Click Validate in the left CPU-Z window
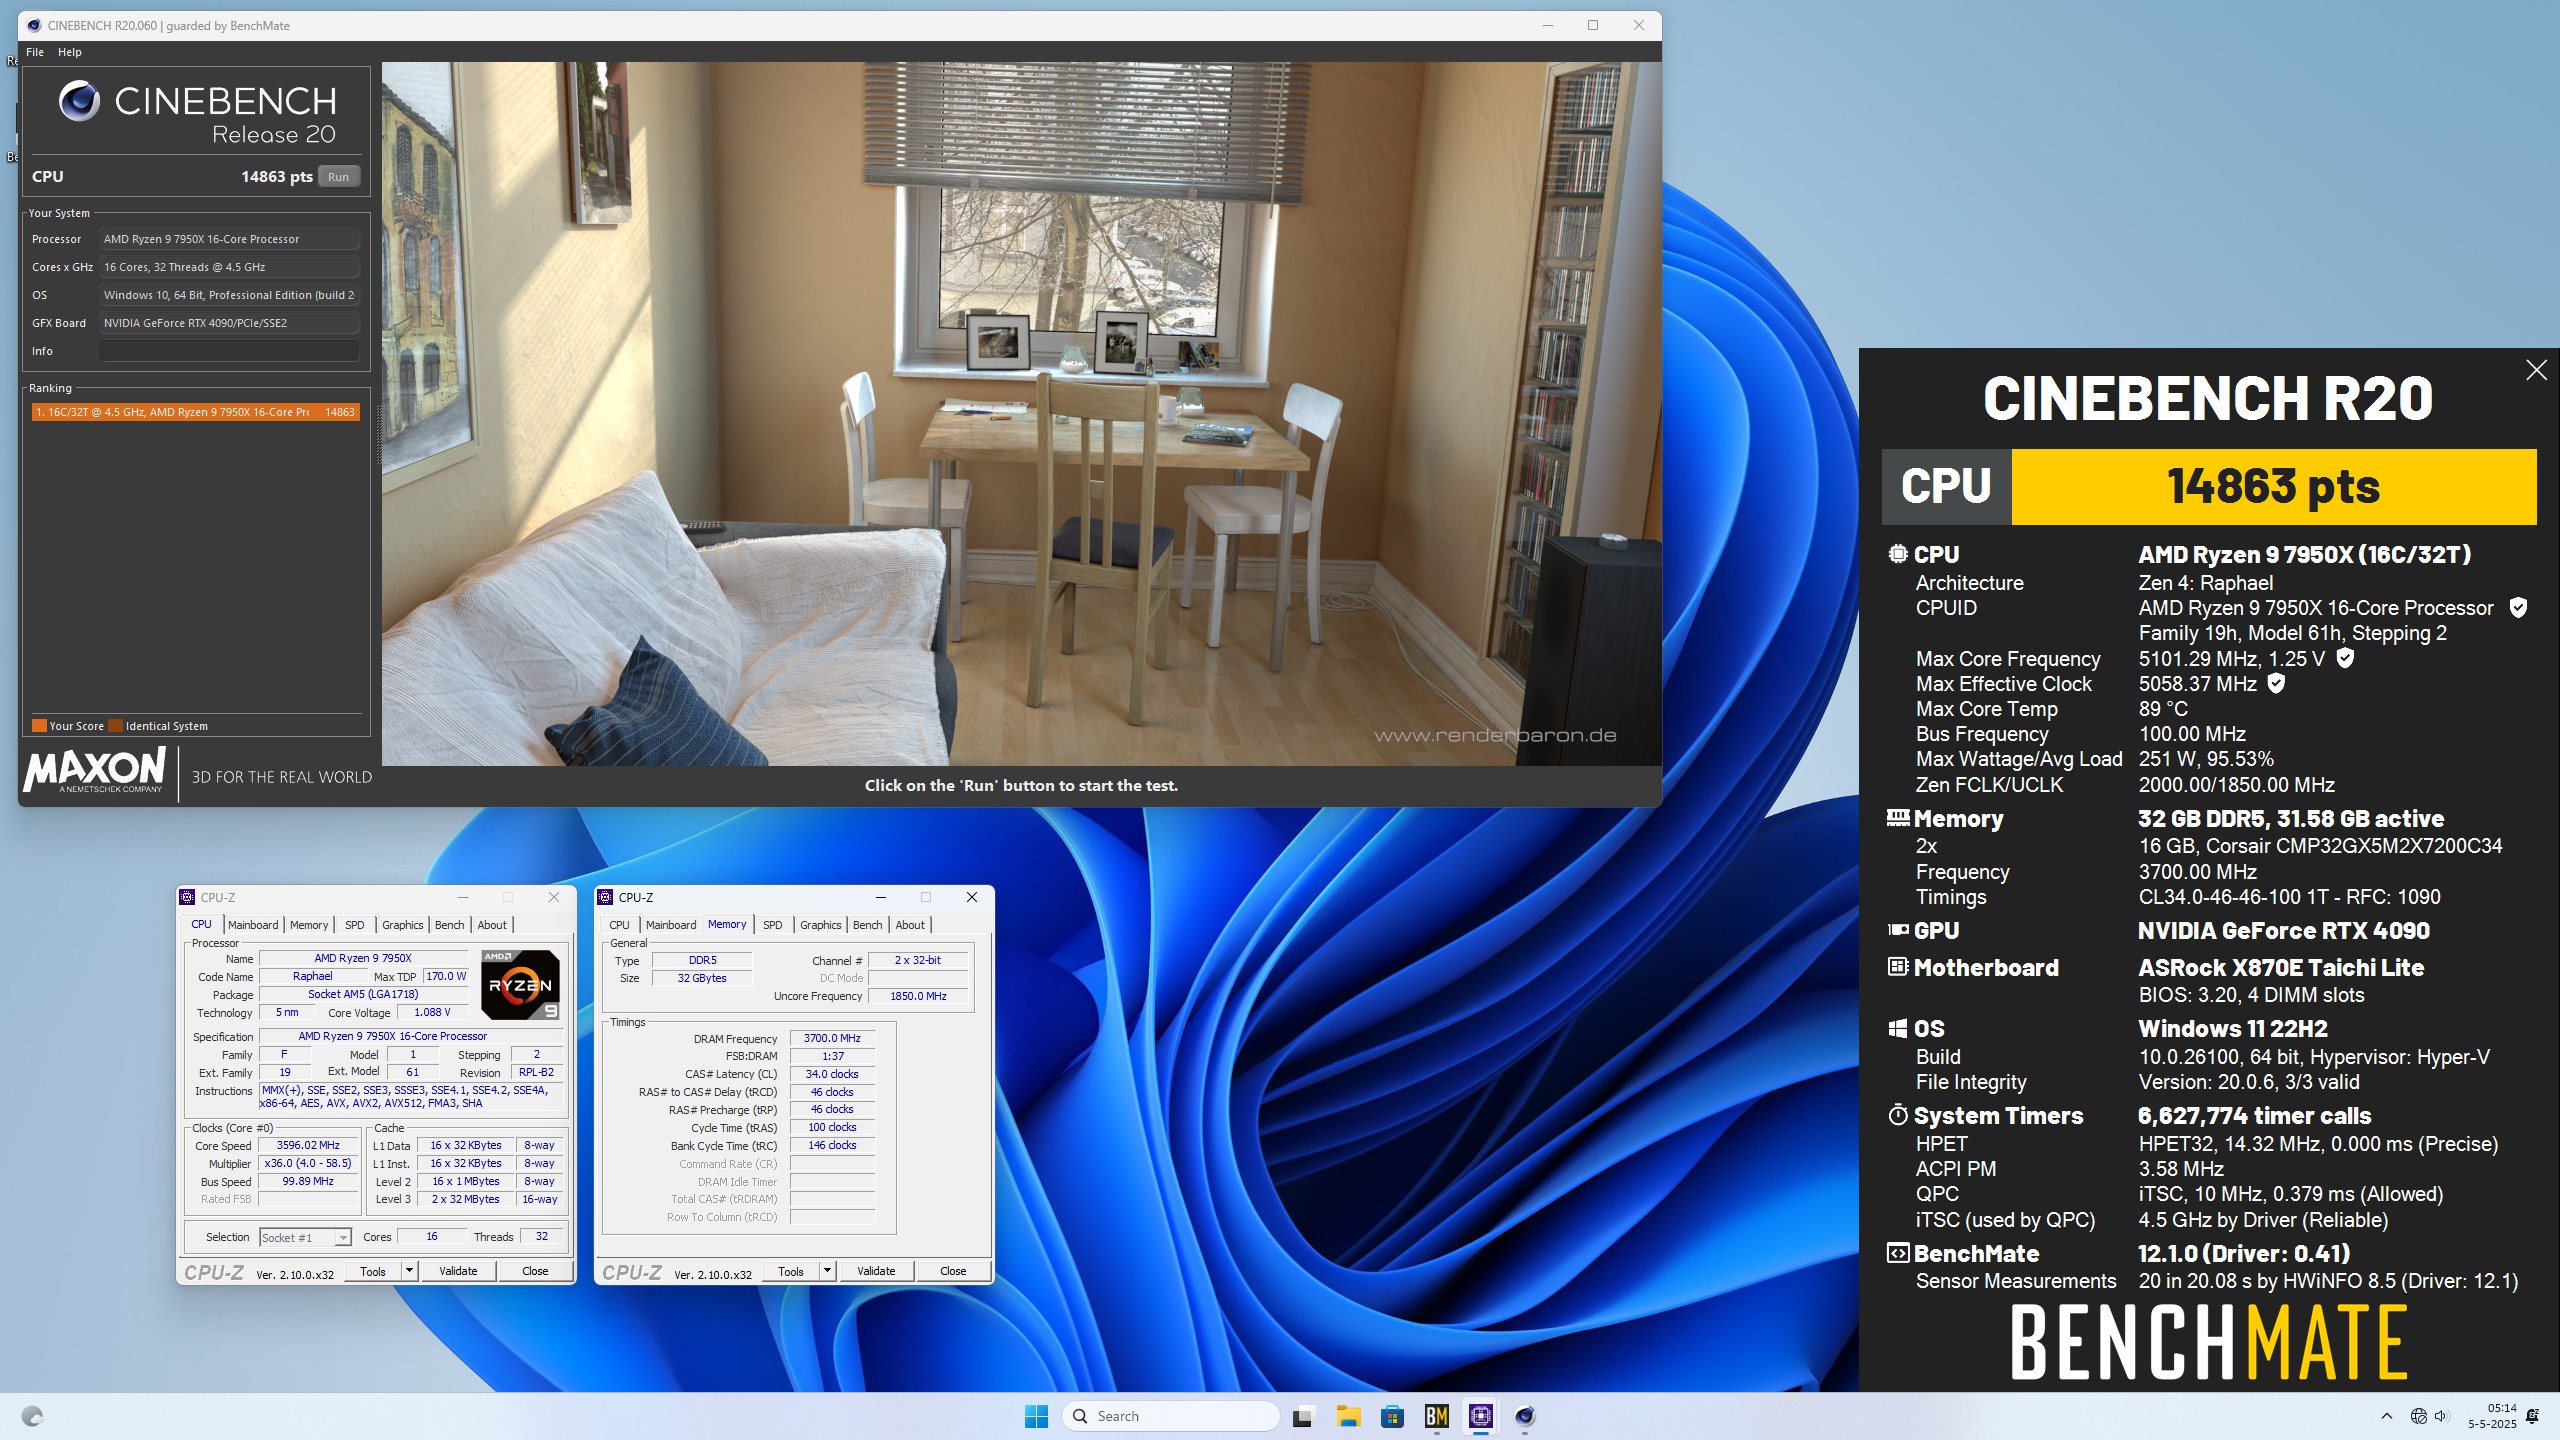 [x=458, y=1271]
